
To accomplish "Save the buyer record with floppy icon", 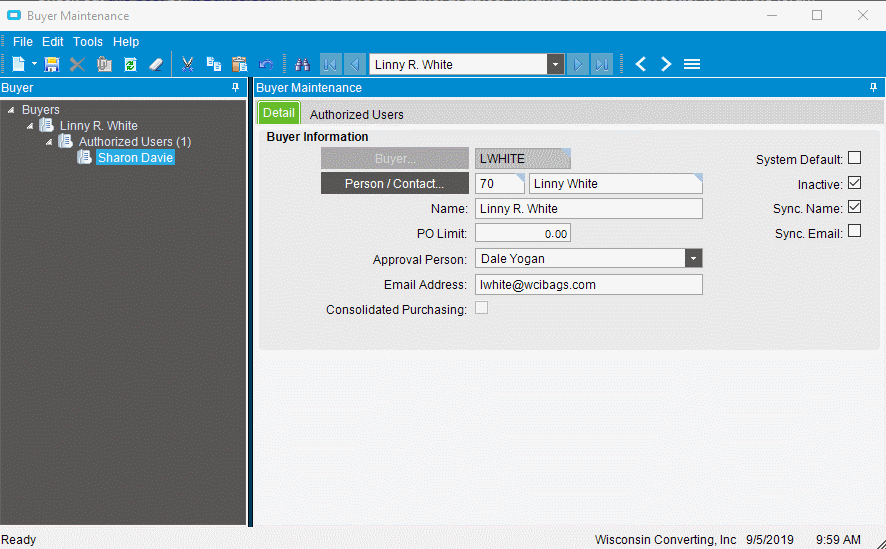I will tap(51, 64).
